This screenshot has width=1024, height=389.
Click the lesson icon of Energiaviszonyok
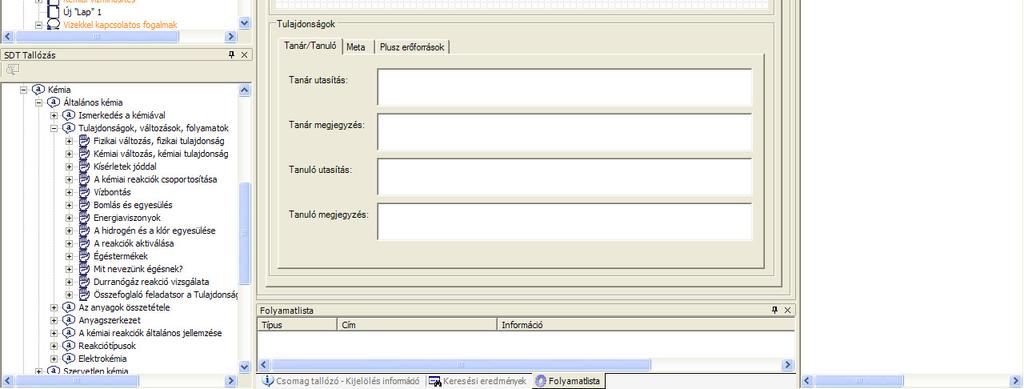click(x=84, y=217)
